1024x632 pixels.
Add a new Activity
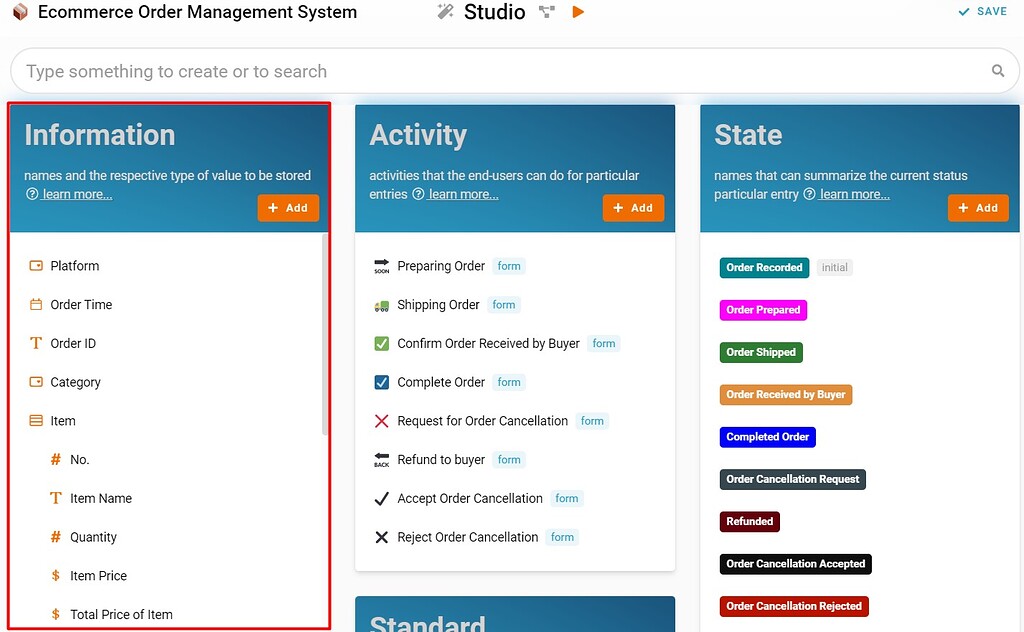click(x=633, y=208)
